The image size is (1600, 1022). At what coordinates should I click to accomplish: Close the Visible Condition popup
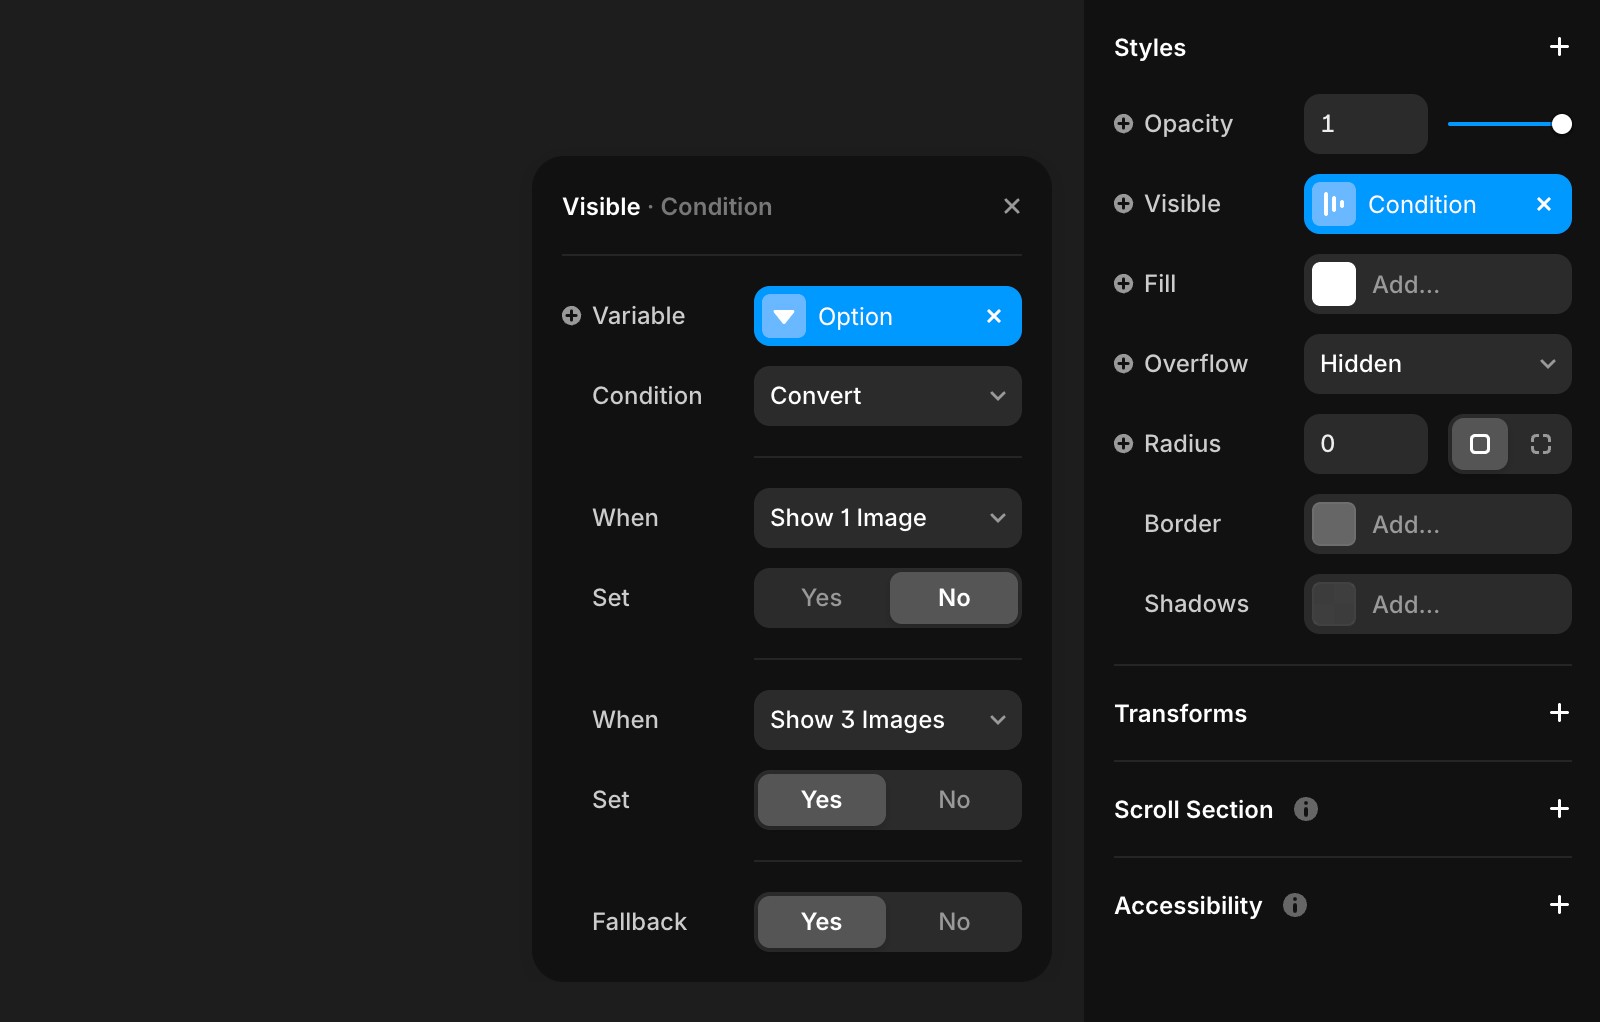coord(1011,206)
